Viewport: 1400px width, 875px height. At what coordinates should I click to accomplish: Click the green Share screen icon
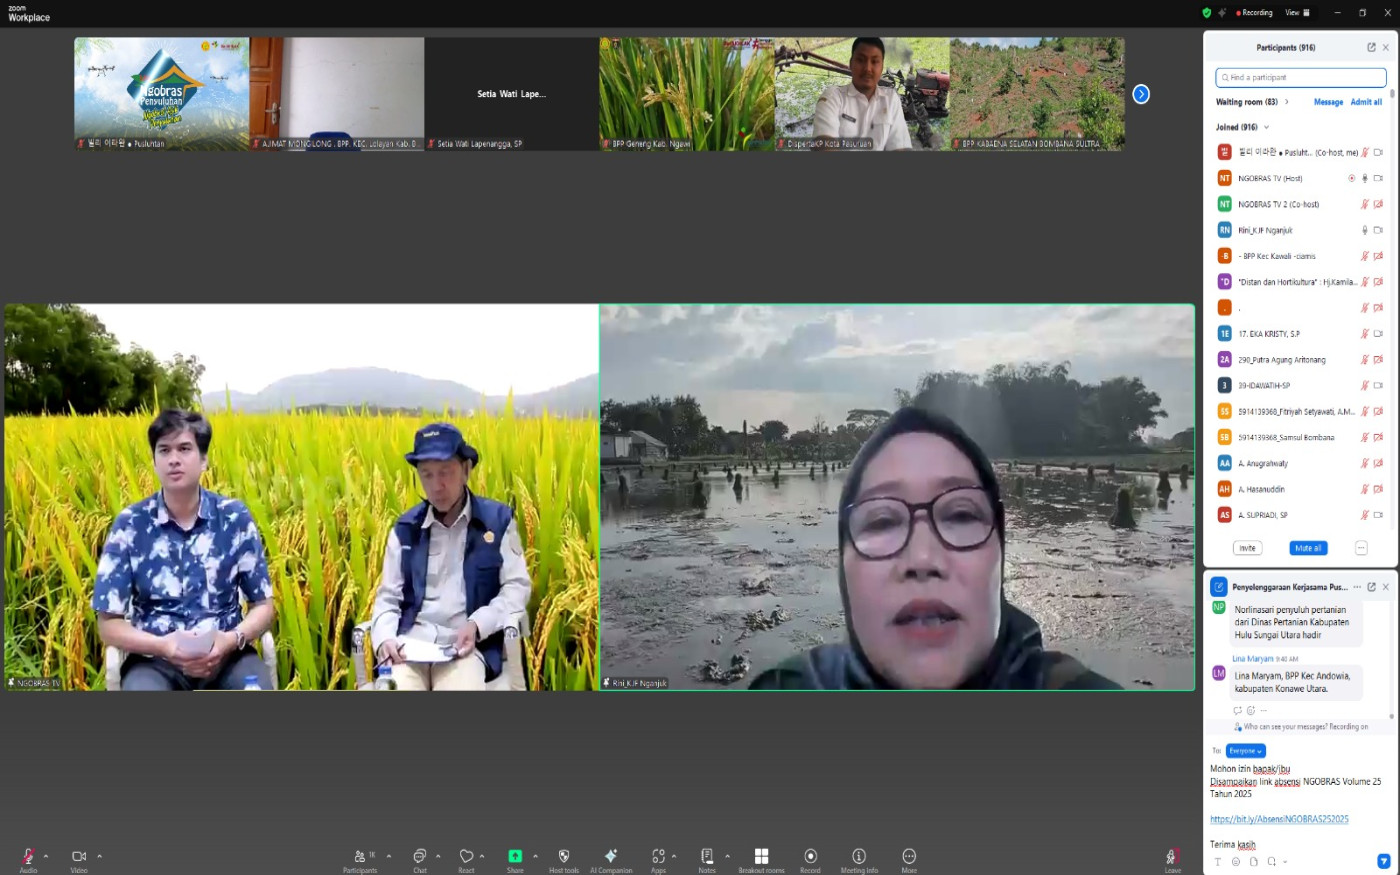(x=515, y=857)
